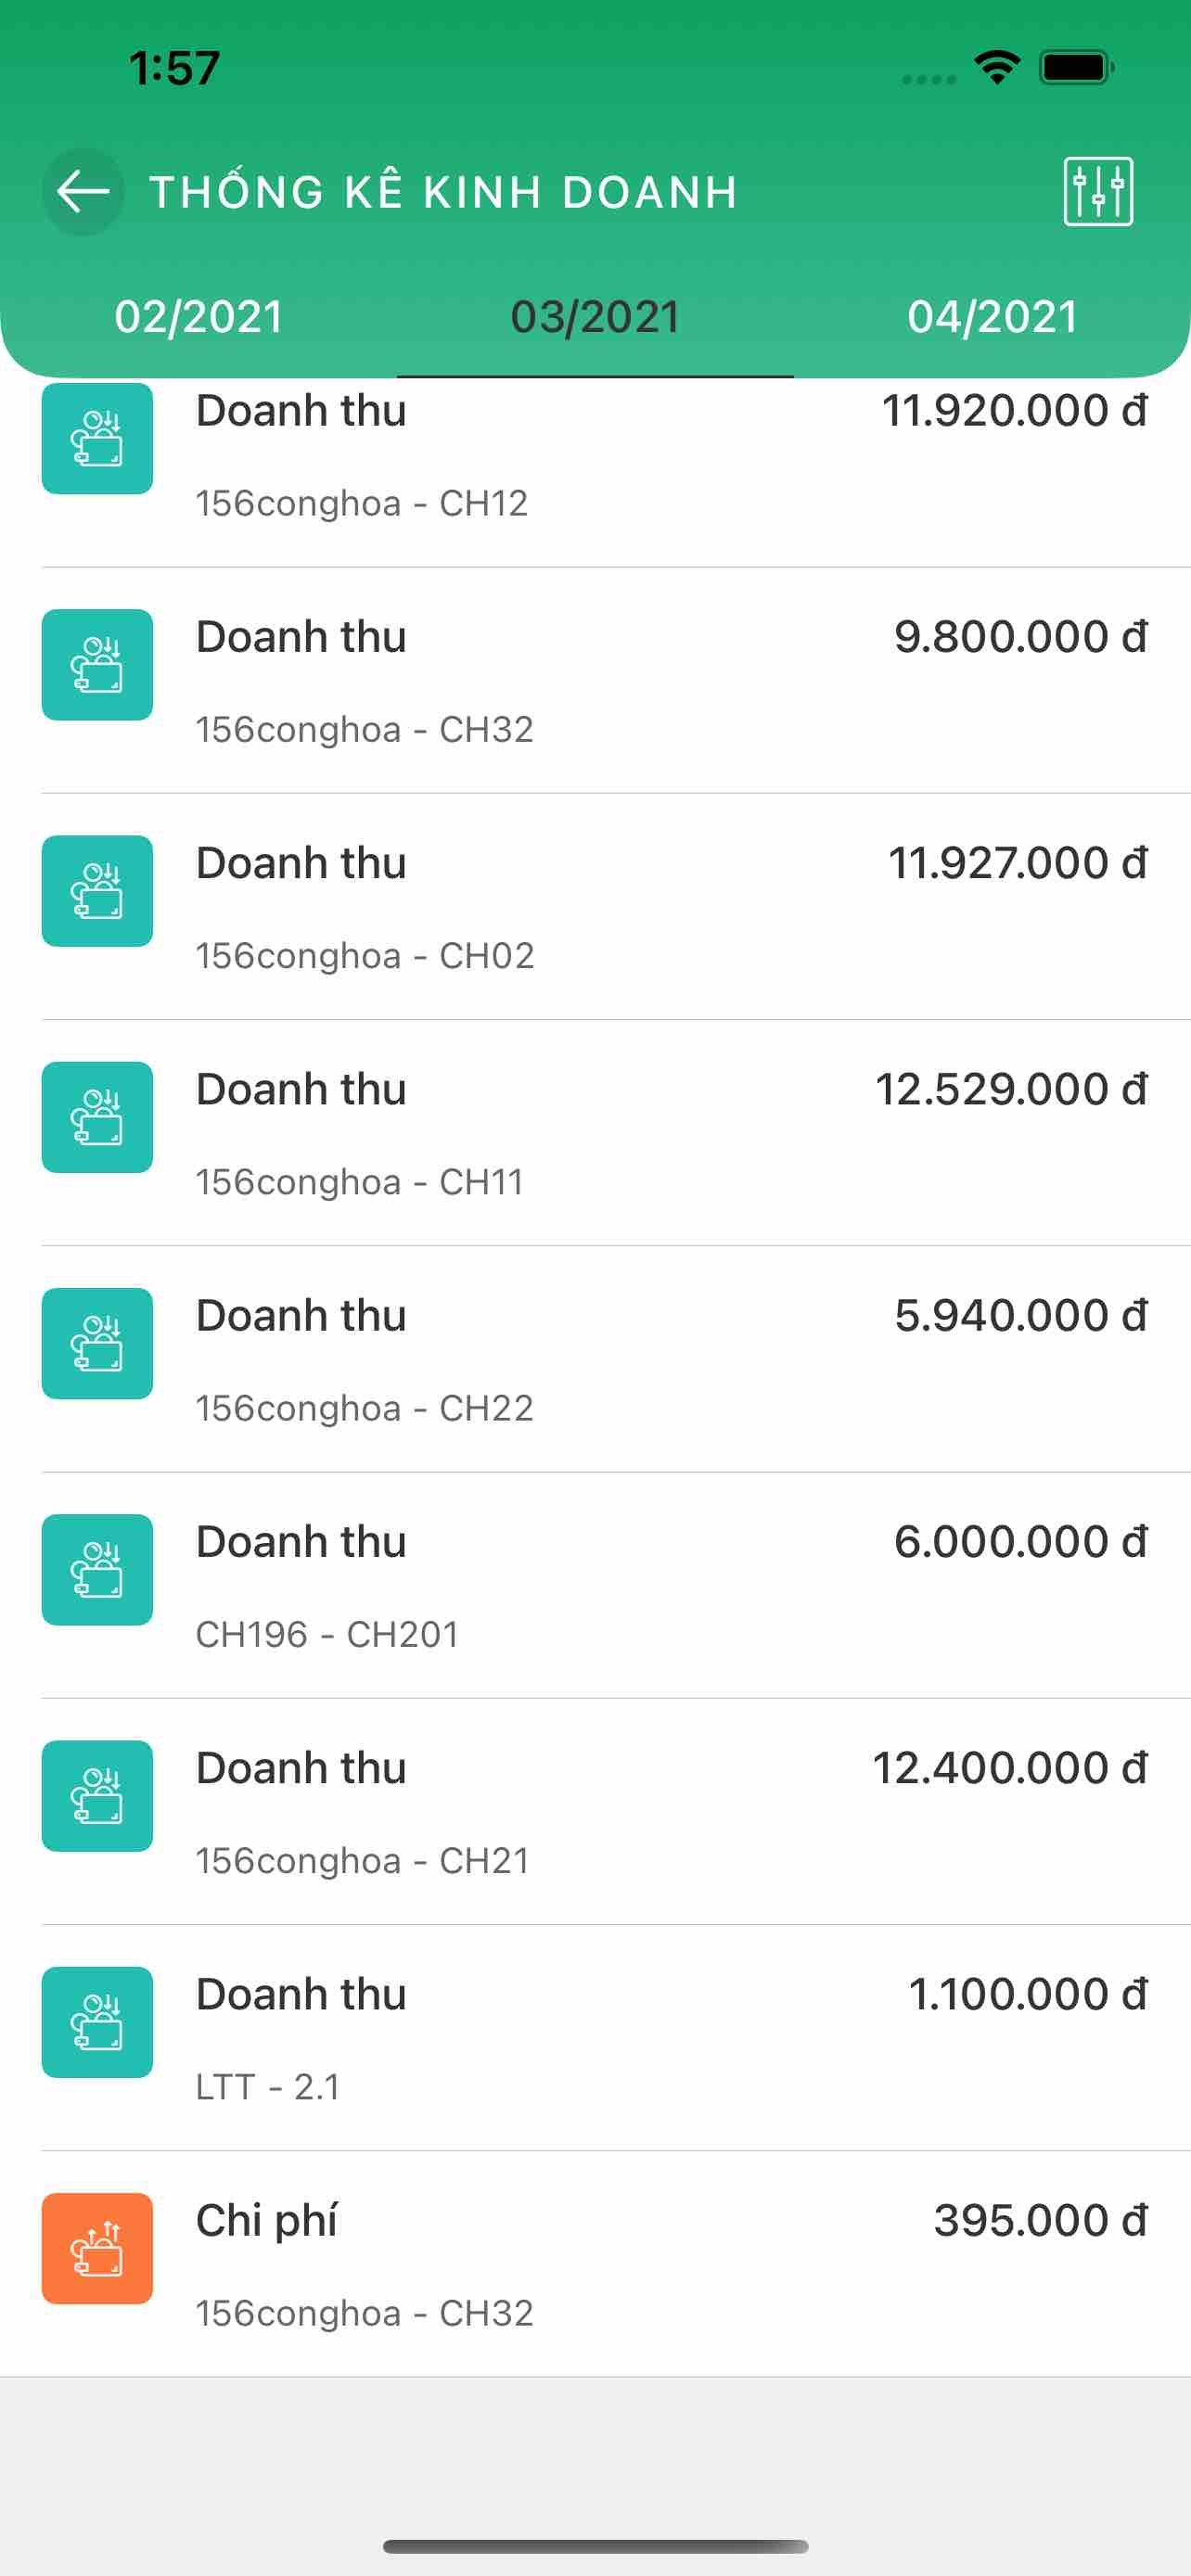The height and width of the screenshot is (2576, 1191).
Task: Tap the 156conghoa - CH22 label
Action: click(x=364, y=1408)
